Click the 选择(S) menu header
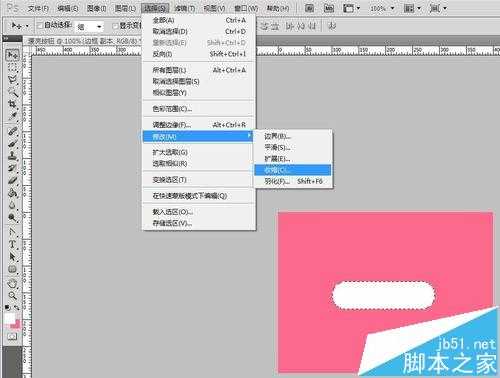This screenshot has height=378, width=500. (155, 8)
